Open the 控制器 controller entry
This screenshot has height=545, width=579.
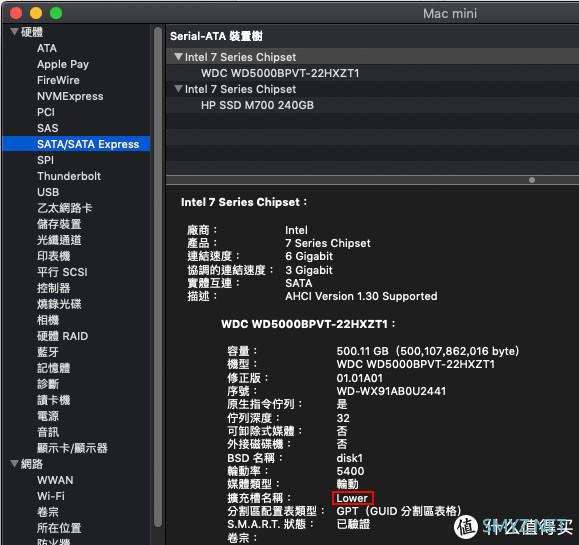(x=54, y=288)
